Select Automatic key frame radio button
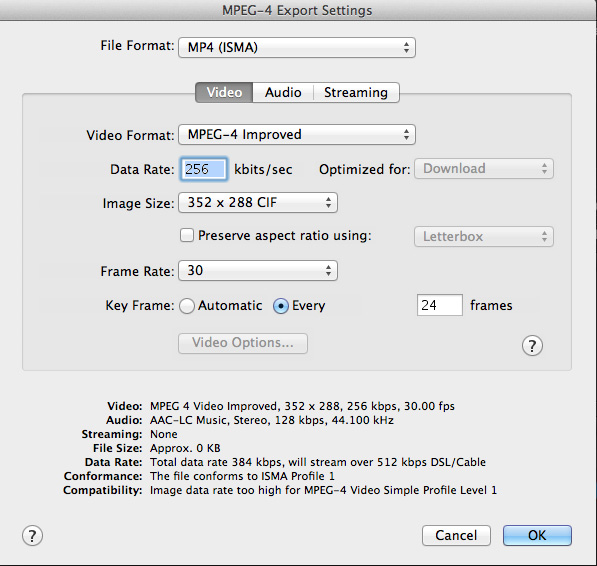Viewport: 597px width, 566px height. [187, 306]
